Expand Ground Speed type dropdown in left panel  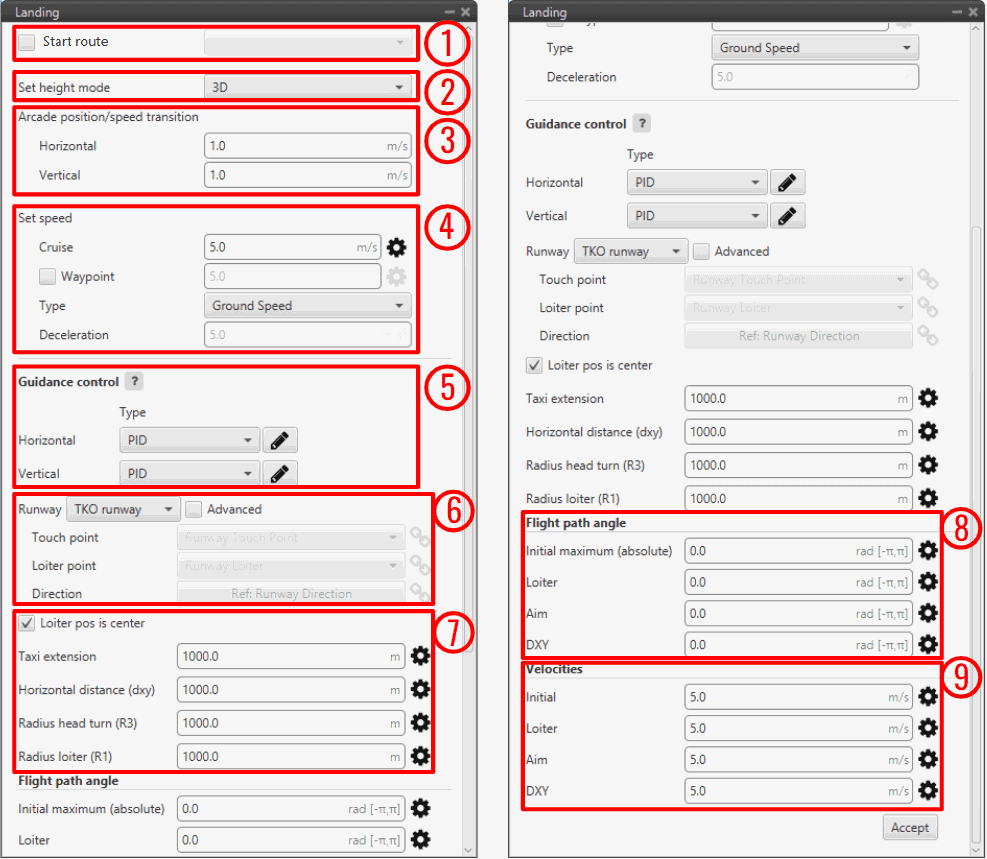[307, 306]
